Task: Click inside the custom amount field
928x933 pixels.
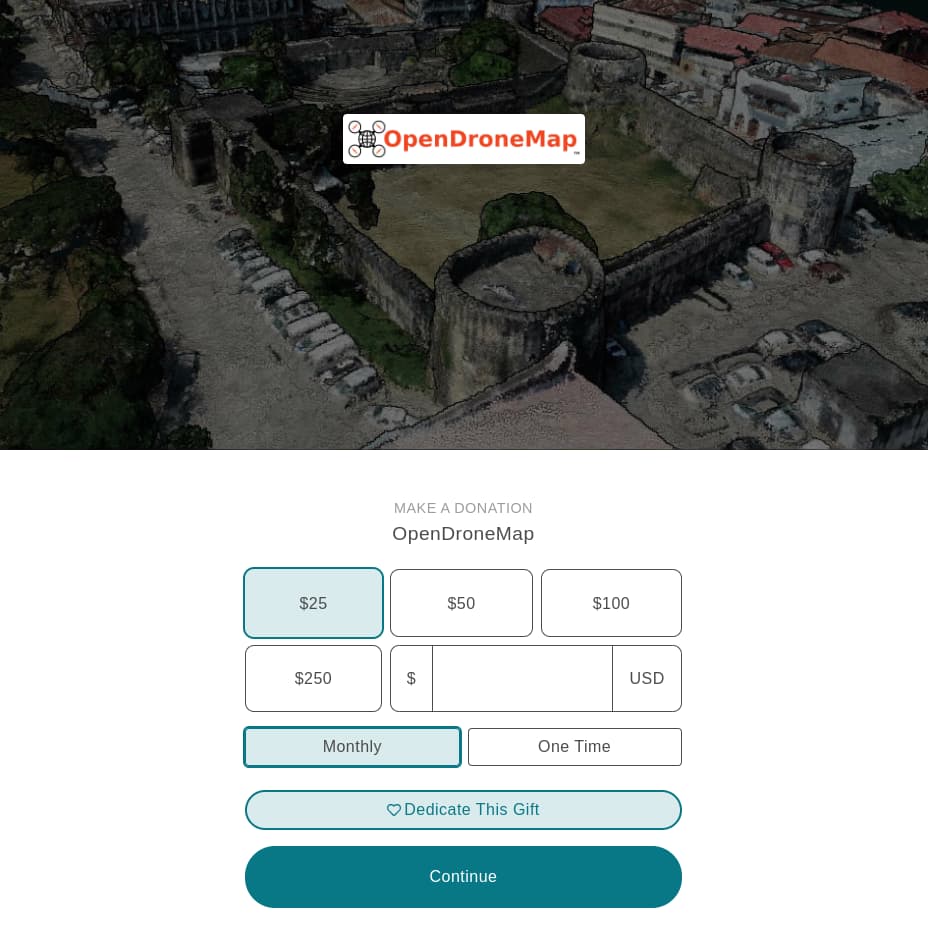Action: coord(522,678)
